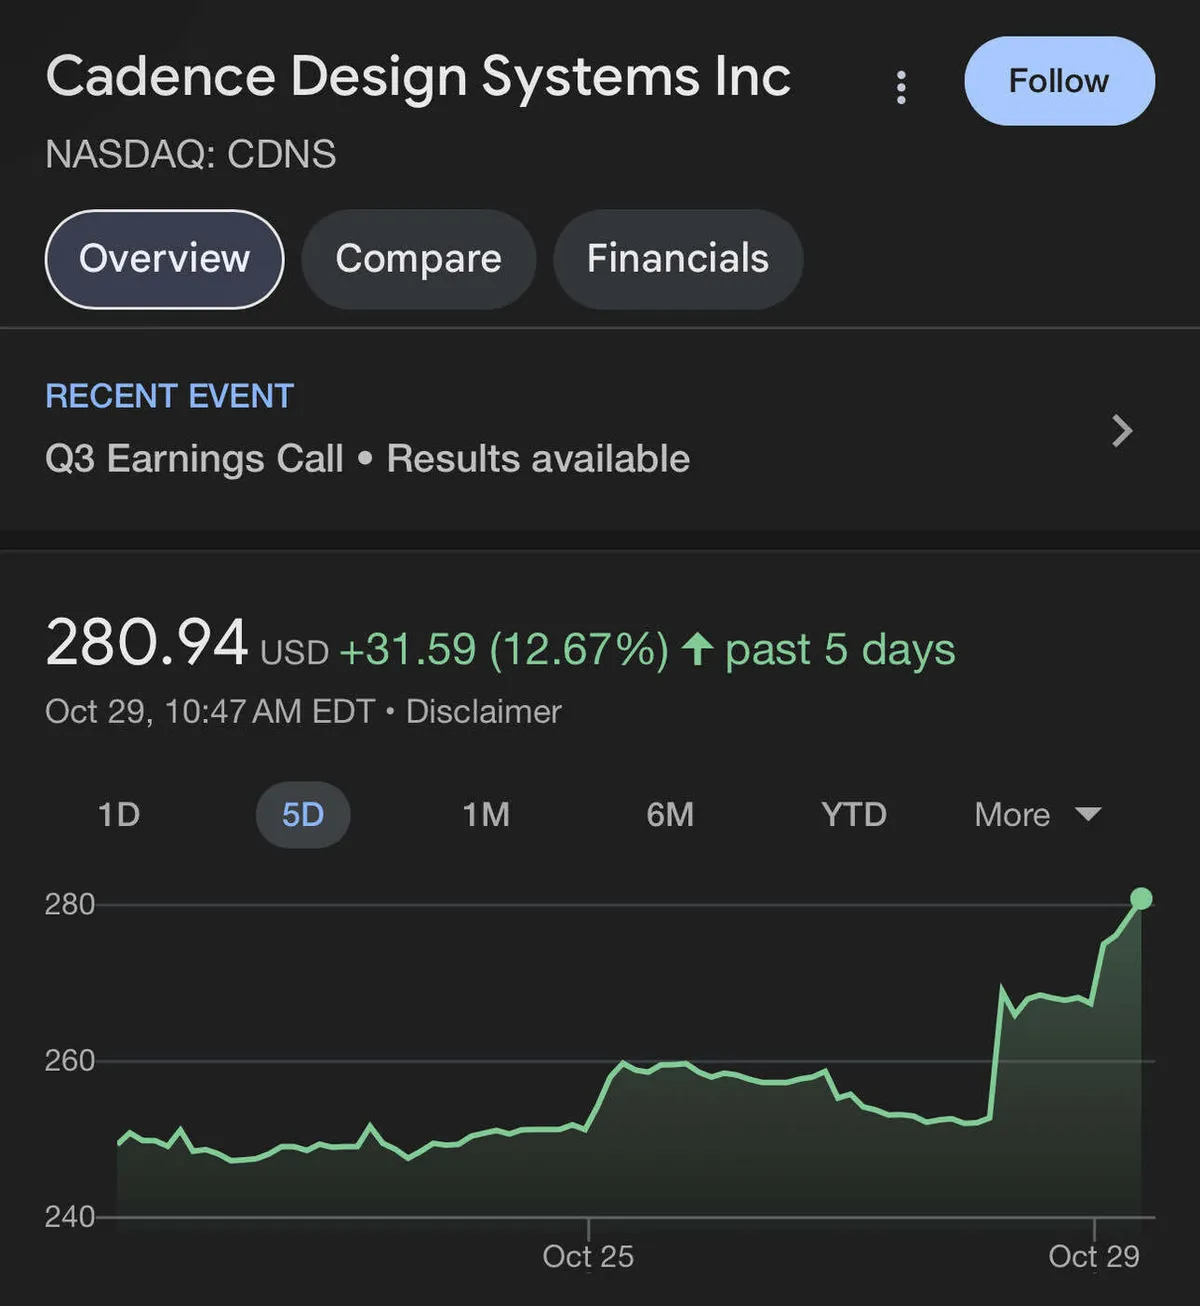Switch the chart to 1M range
The image size is (1200, 1306).
pos(486,815)
